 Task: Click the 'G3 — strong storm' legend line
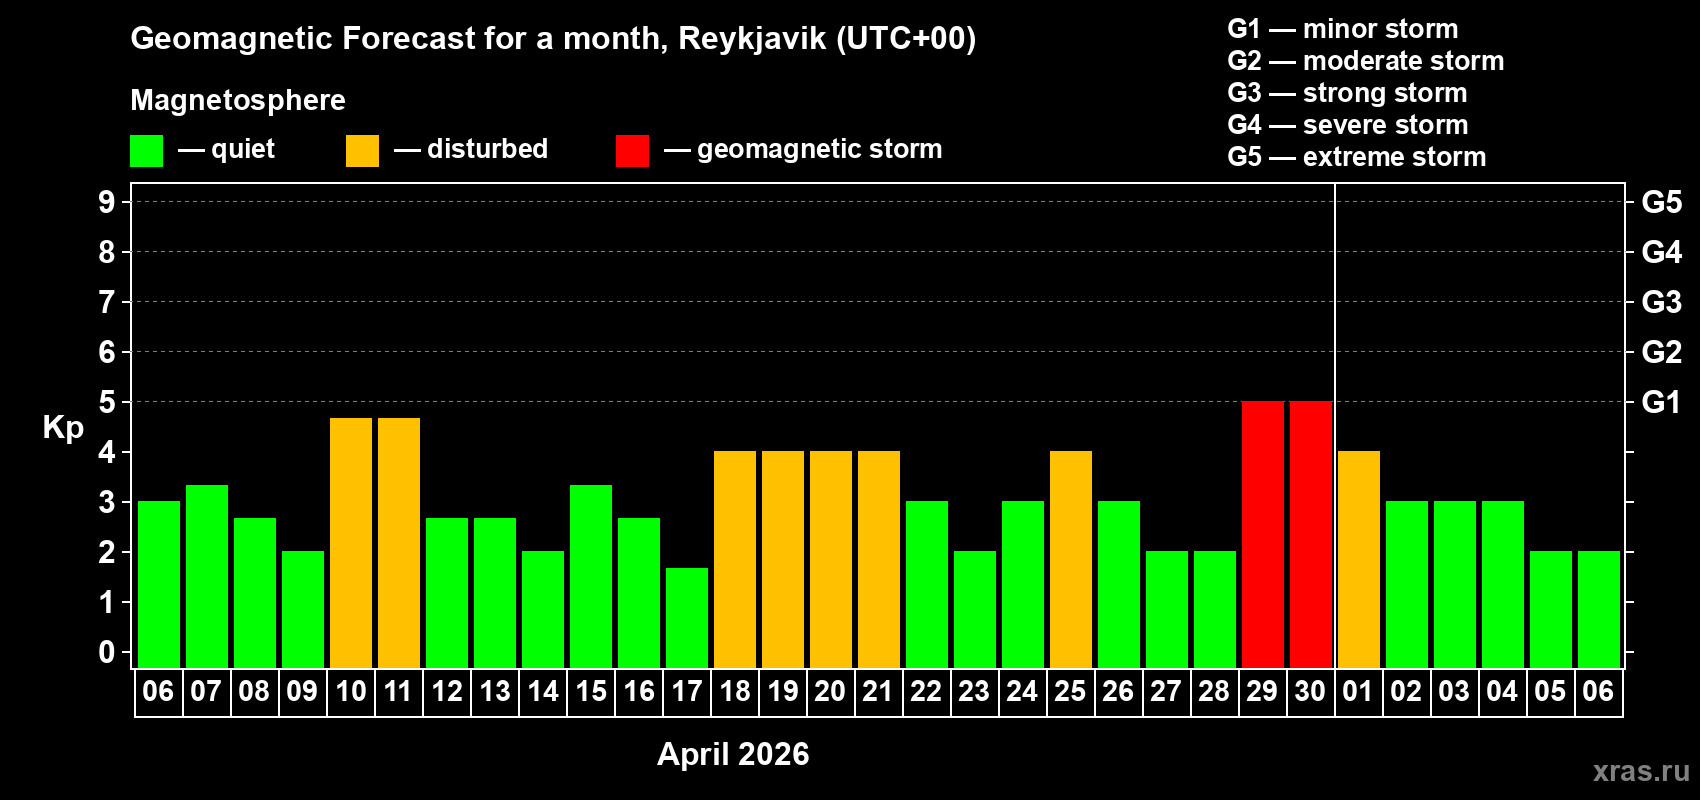tap(1347, 93)
